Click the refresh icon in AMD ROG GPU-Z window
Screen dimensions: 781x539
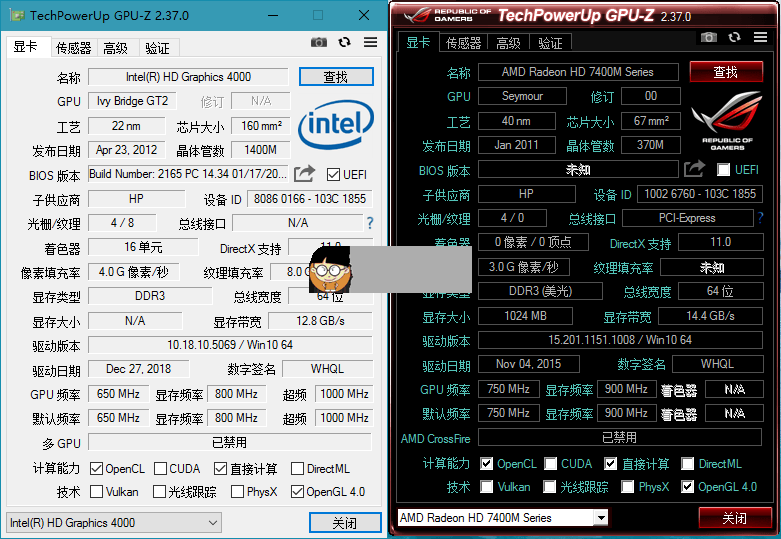(734, 37)
